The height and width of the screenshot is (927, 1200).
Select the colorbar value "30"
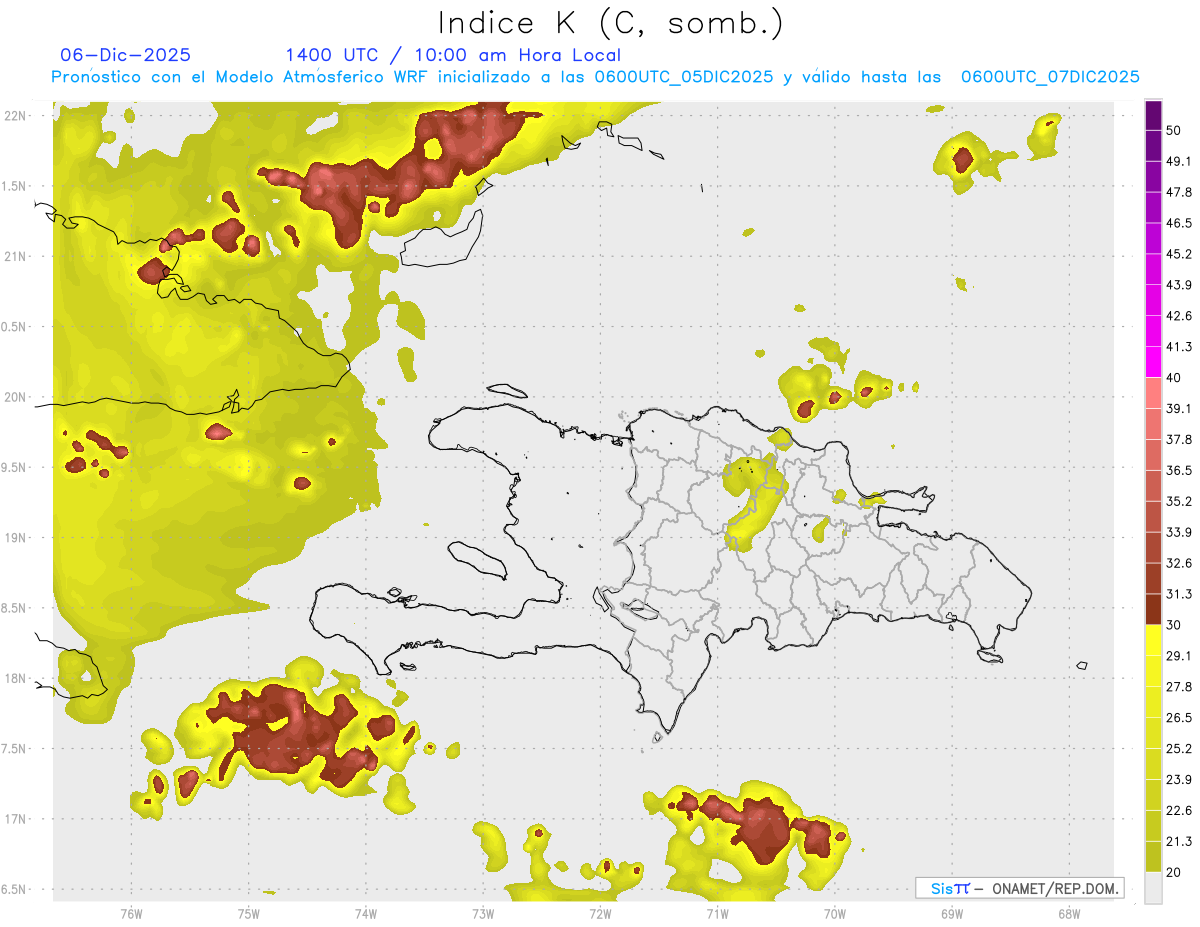click(1175, 625)
